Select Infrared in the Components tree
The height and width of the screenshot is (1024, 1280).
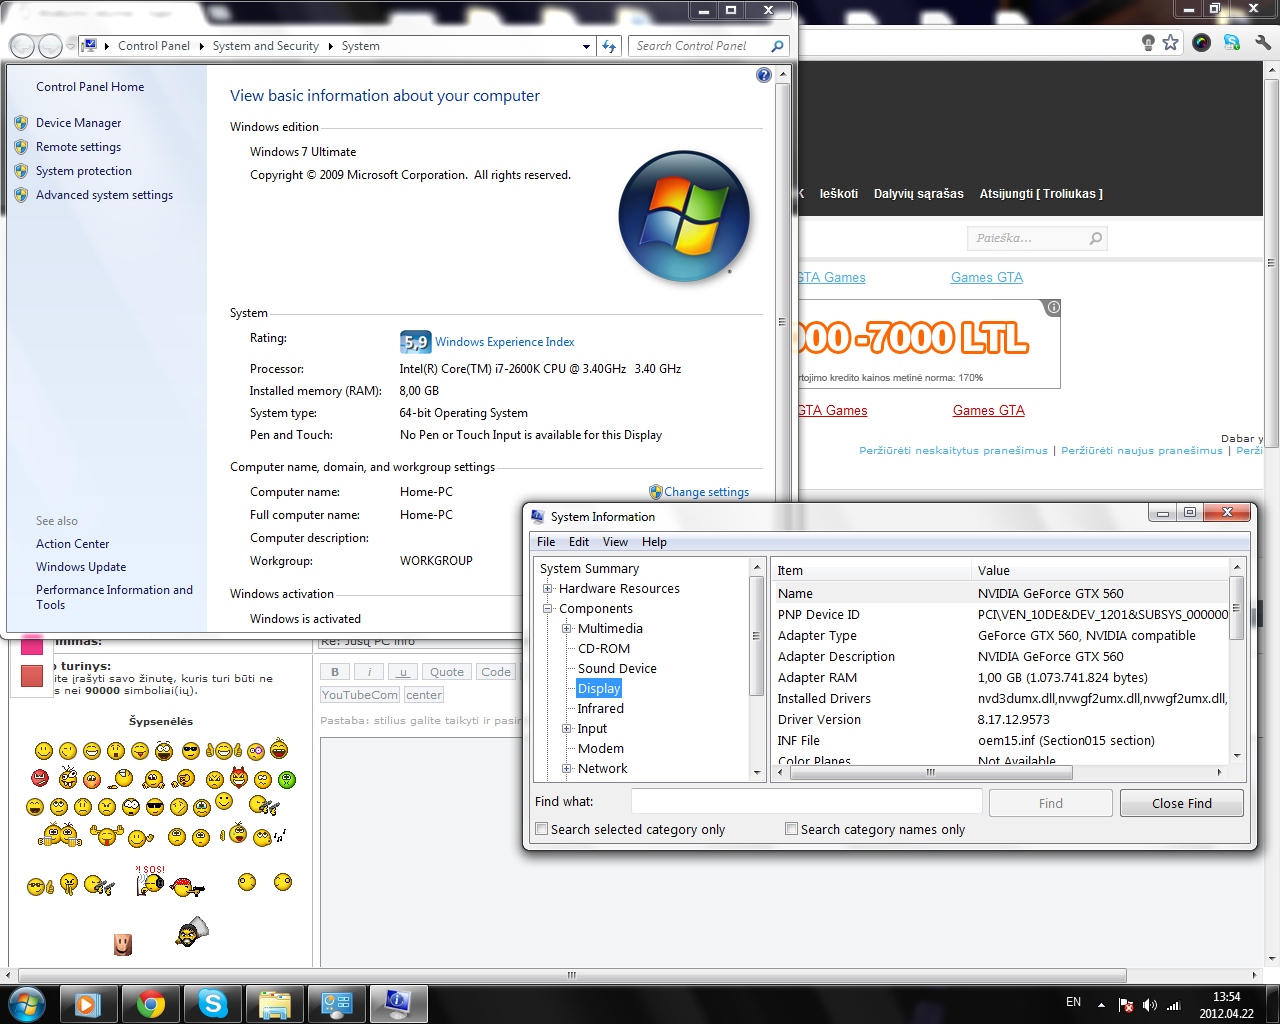point(600,709)
